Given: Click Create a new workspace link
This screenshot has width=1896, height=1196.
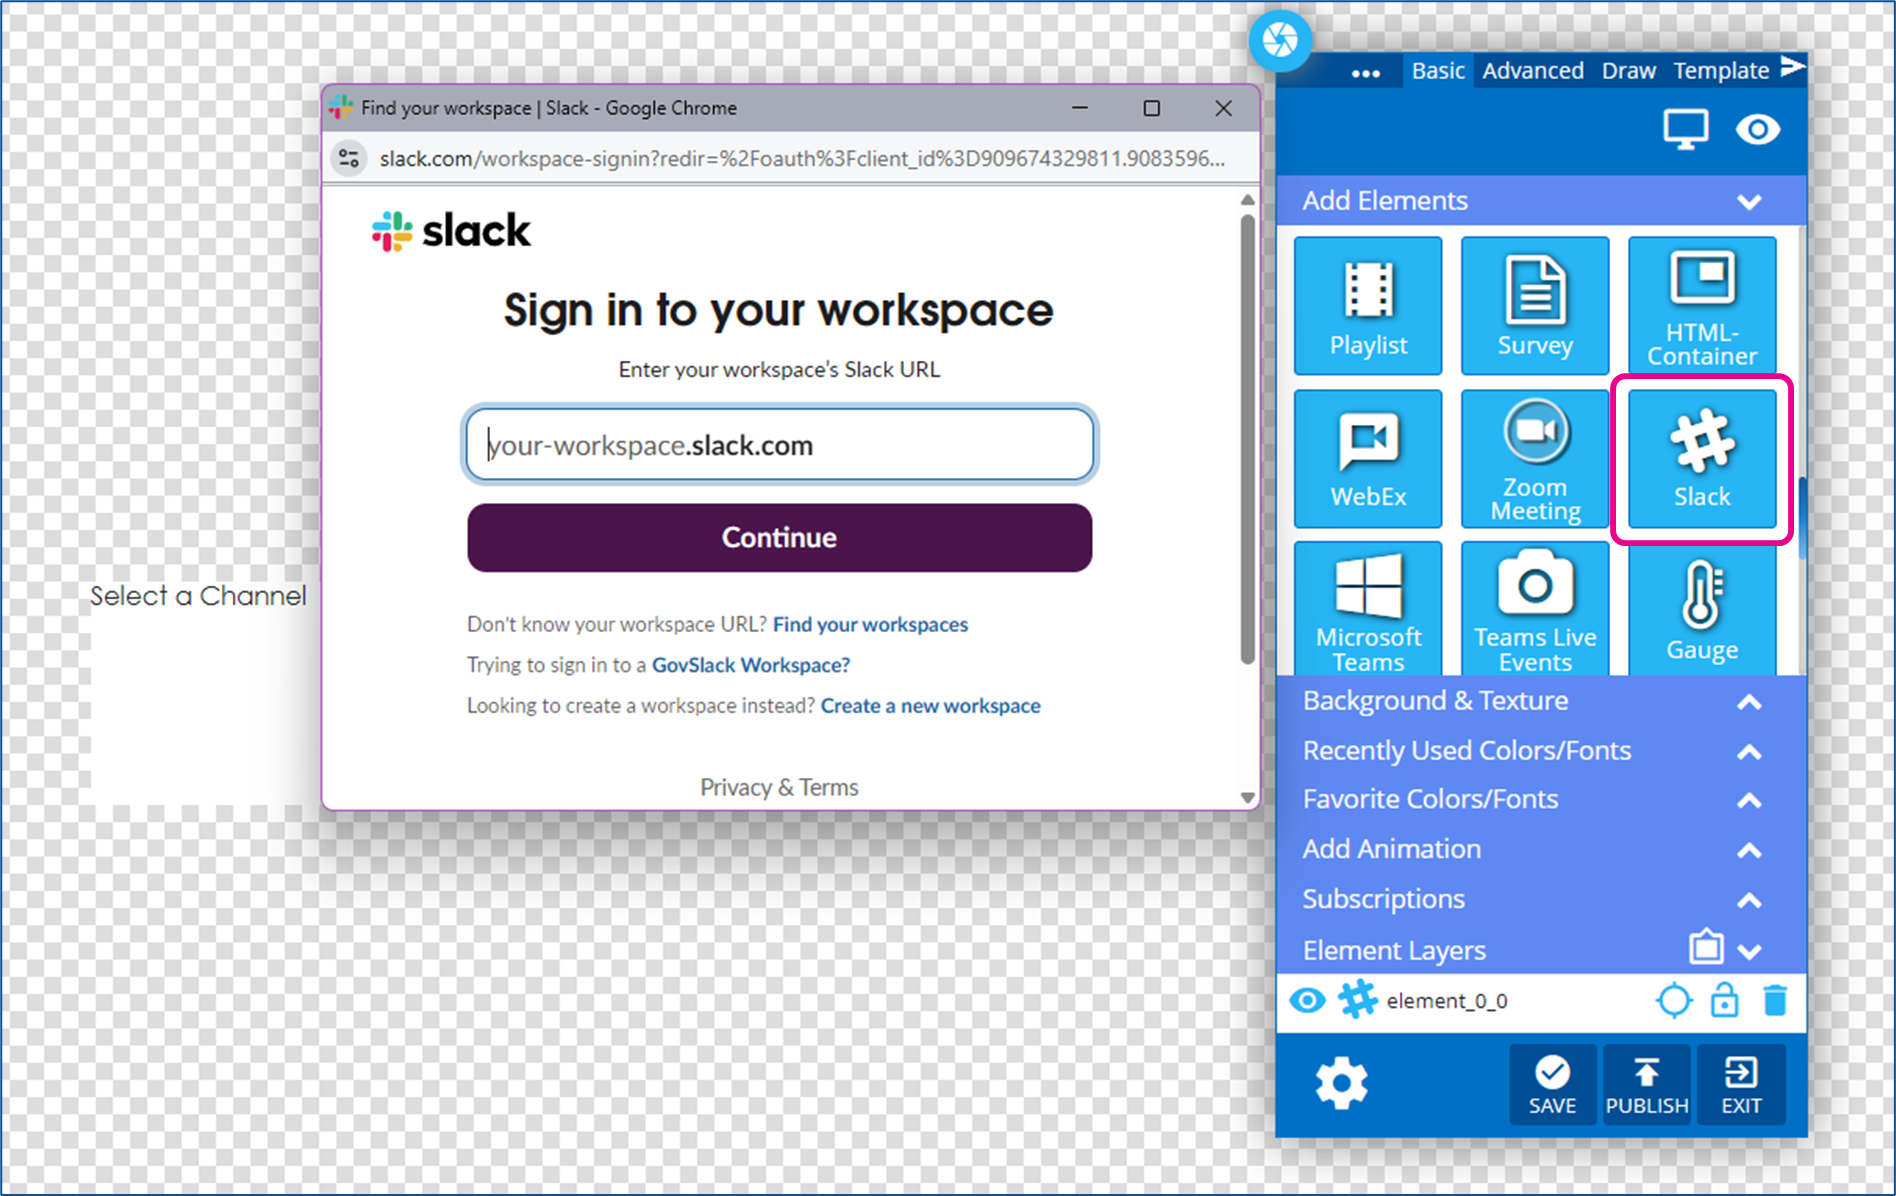Looking at the screenshot, I should pyautogui.click(x=930, y=706).
